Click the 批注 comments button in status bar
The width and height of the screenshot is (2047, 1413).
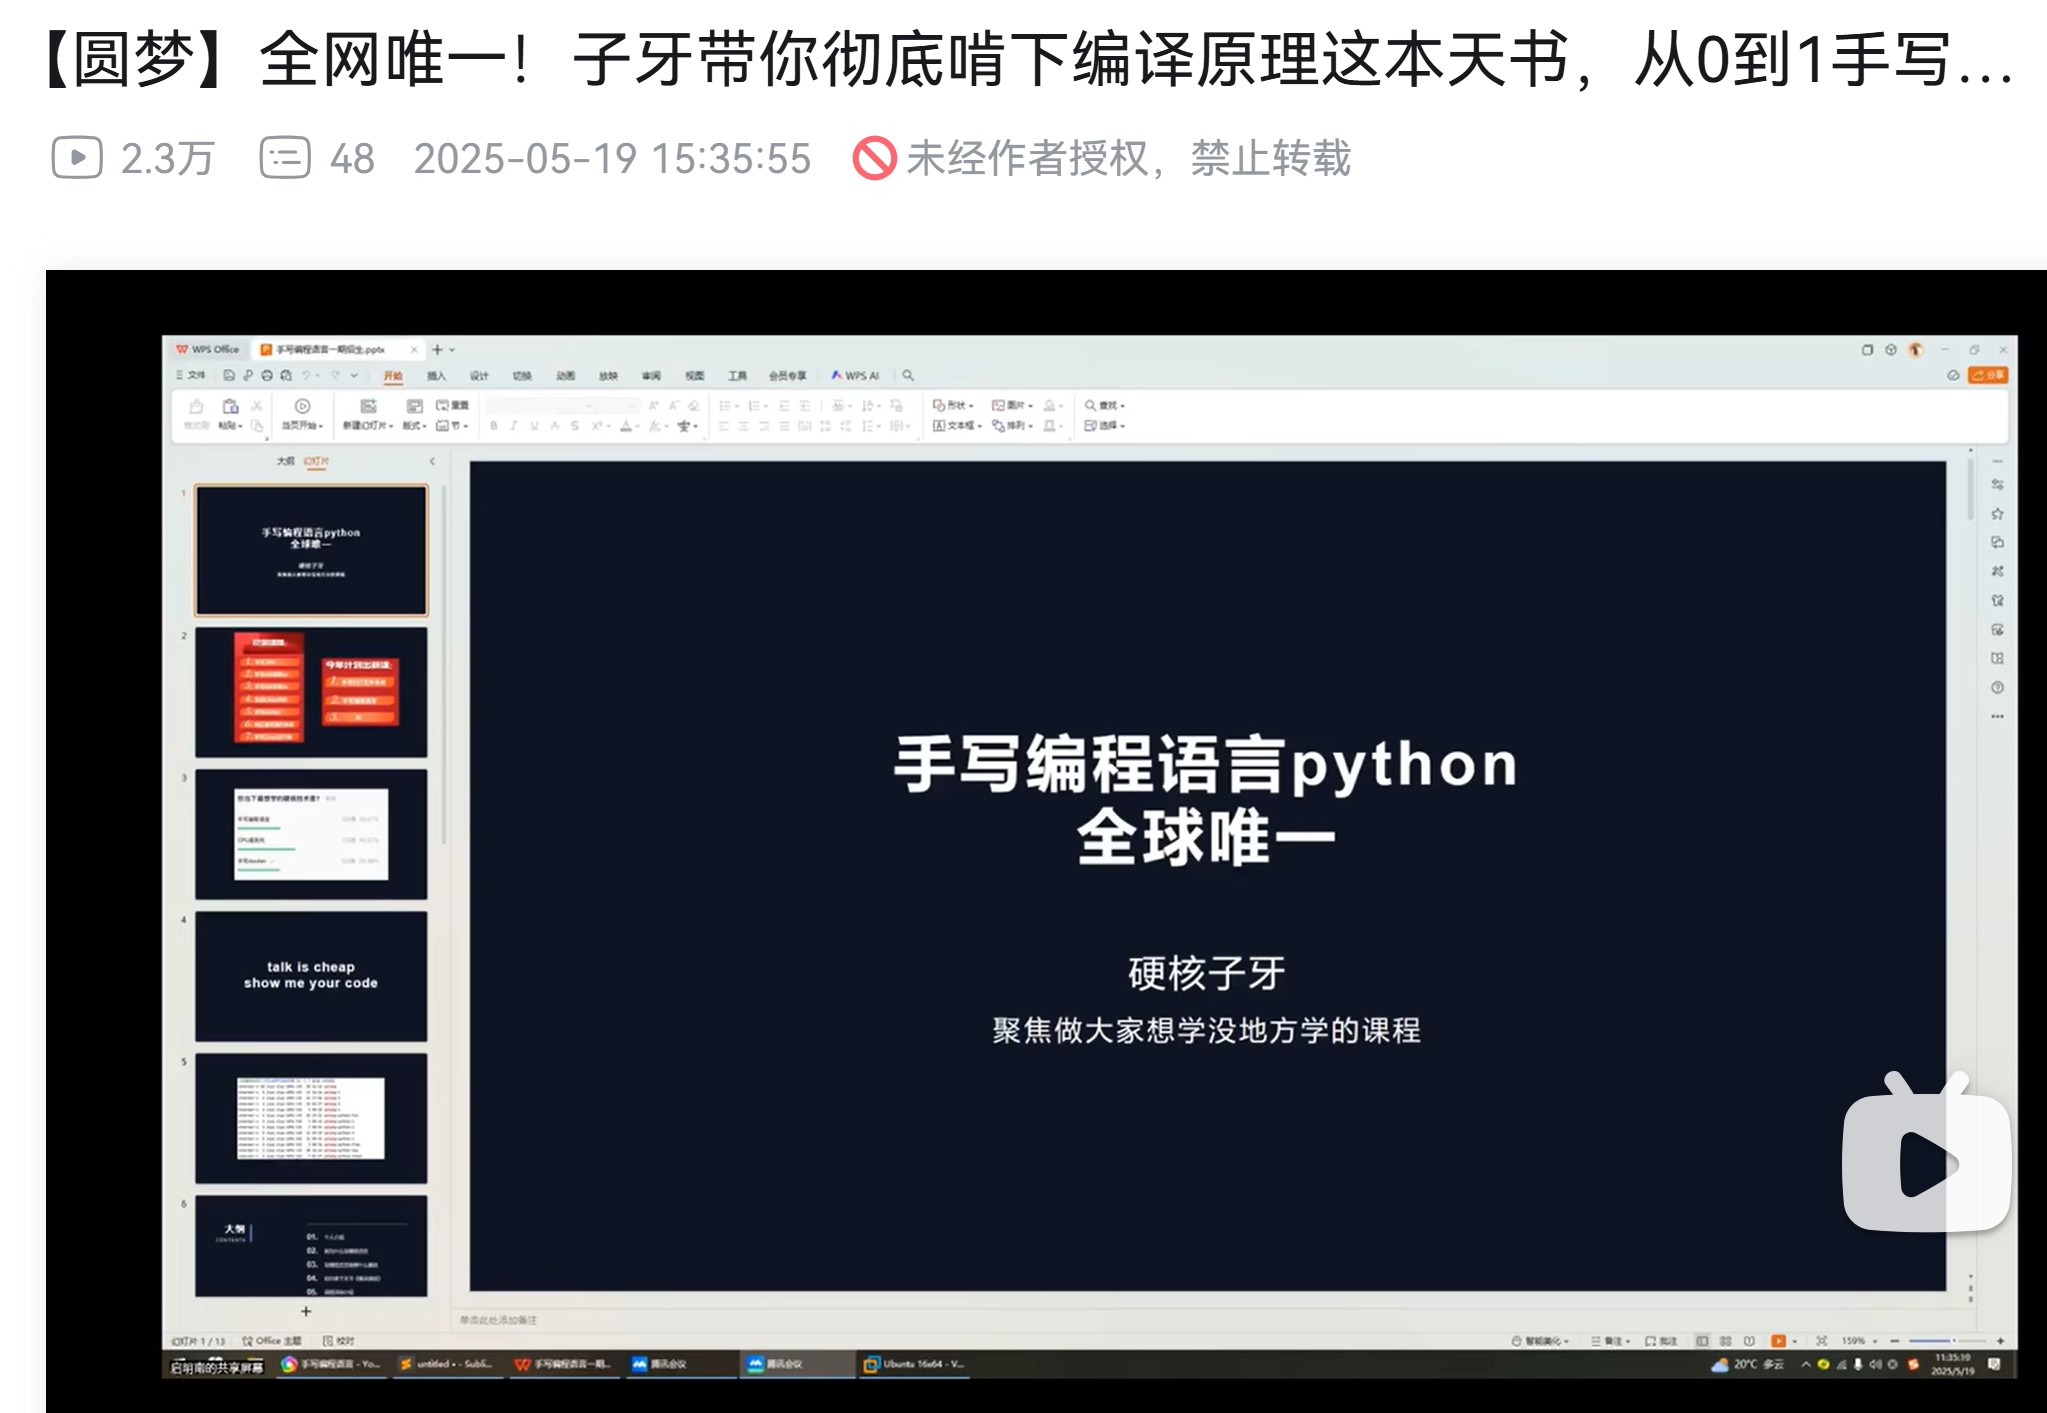[x=1661, y=1341]
